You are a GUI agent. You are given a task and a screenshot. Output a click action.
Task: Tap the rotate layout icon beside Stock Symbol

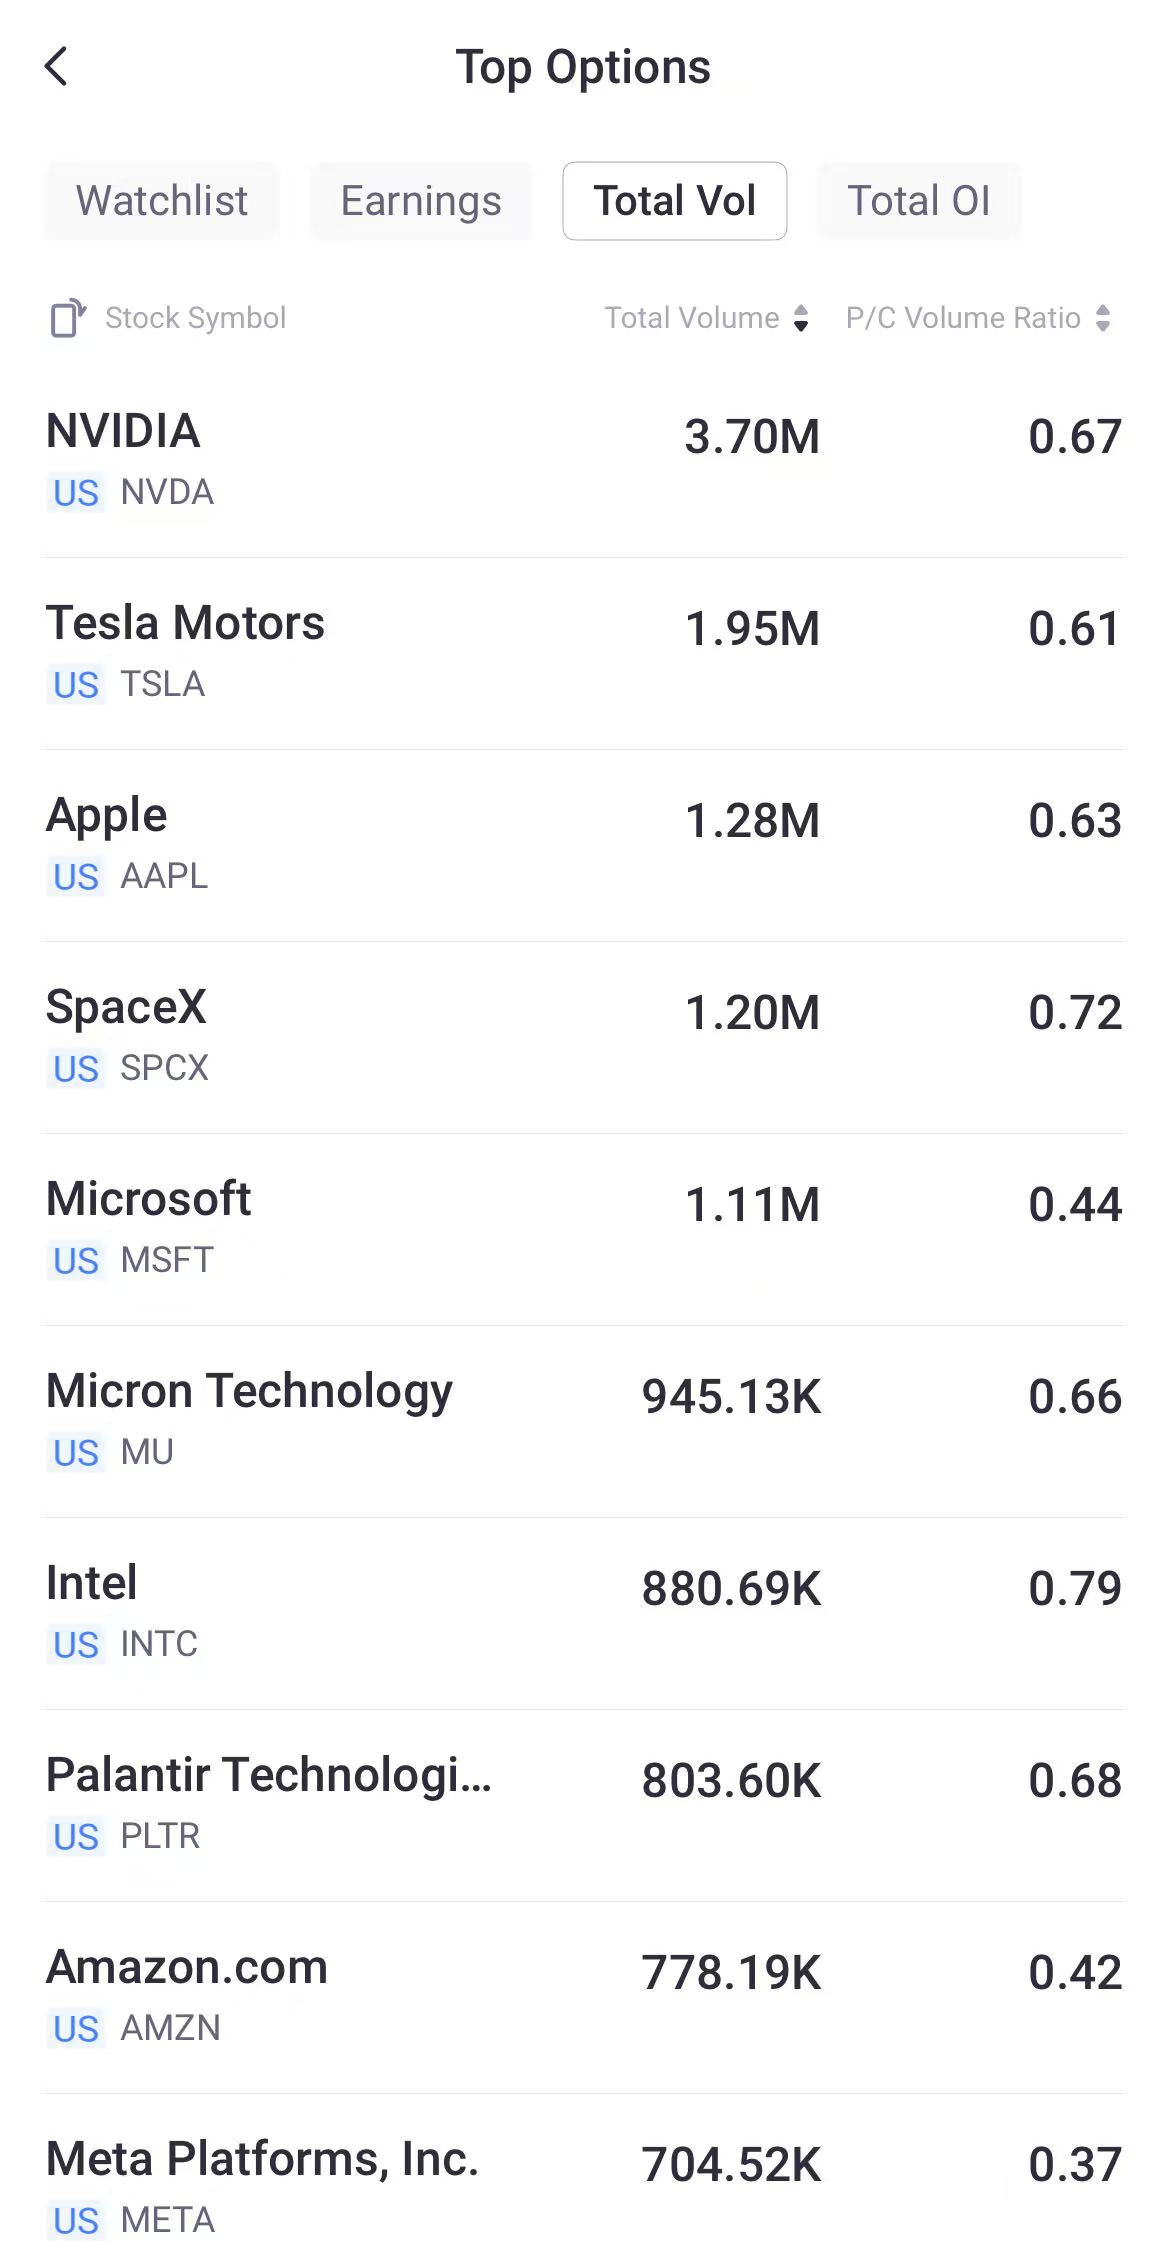pyautogui.click(x=68, y=318)
